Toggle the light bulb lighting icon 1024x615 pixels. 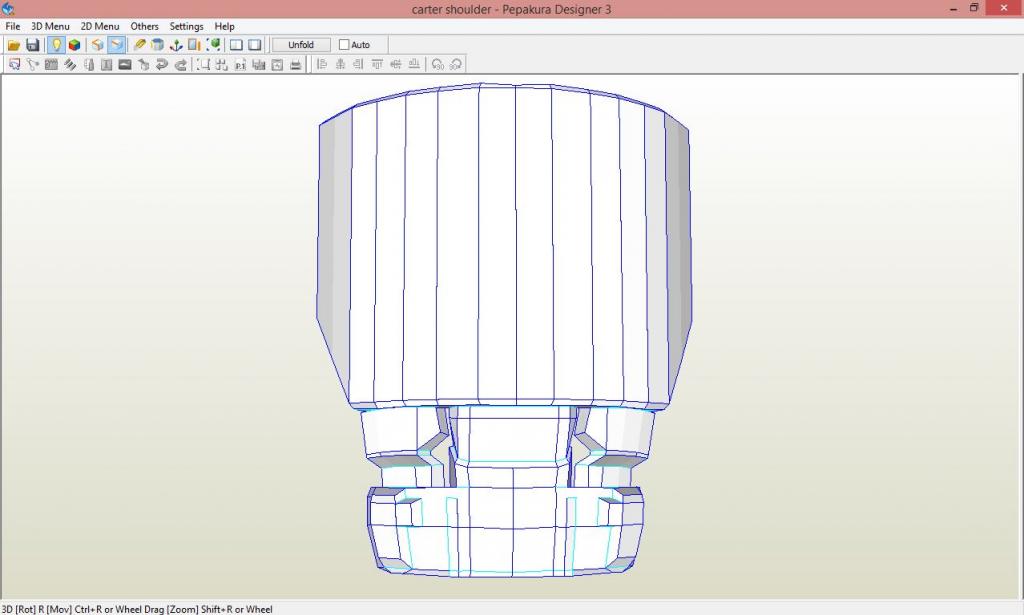click(56, 45)
